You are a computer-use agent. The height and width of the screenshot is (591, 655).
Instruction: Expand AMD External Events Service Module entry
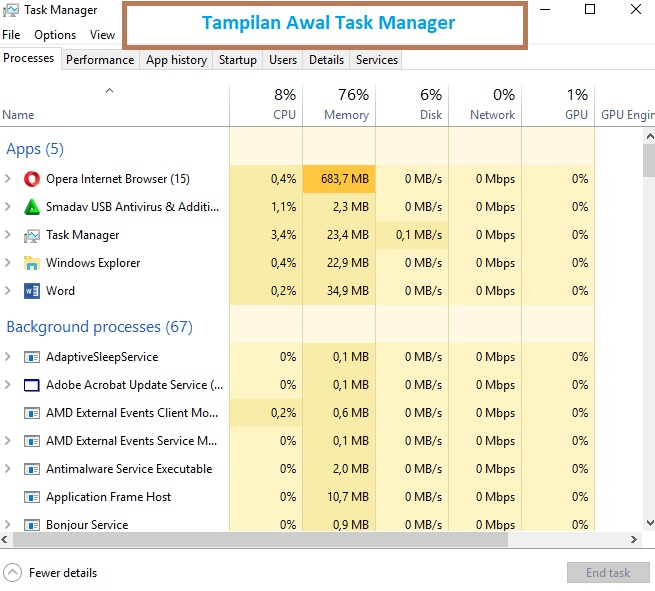coord(8,441)
